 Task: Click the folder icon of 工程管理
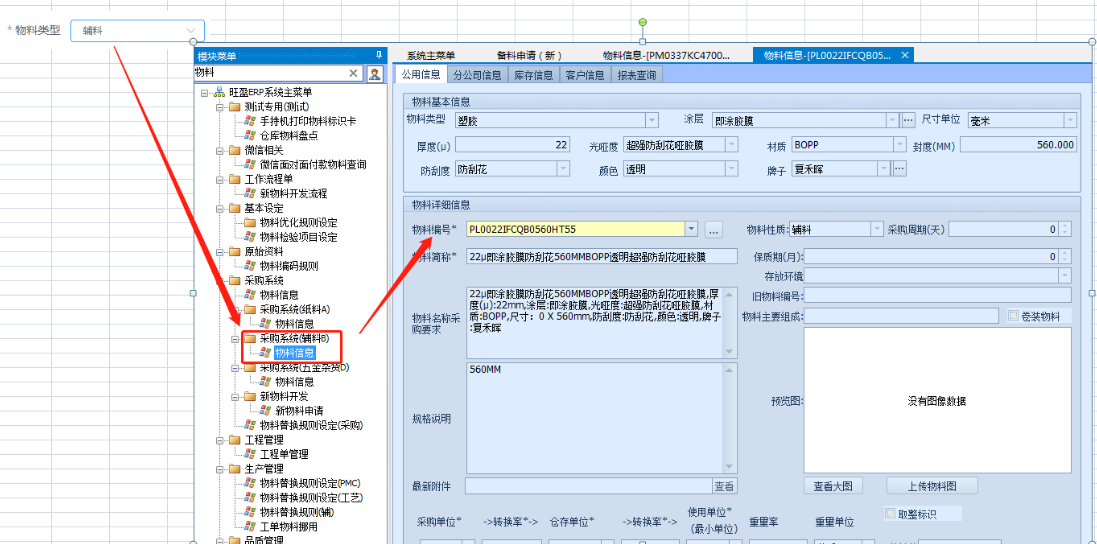click(234, 440)
